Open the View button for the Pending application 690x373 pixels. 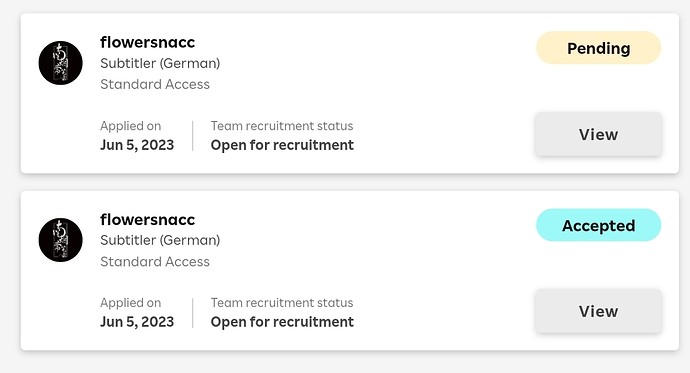point(598,134)
